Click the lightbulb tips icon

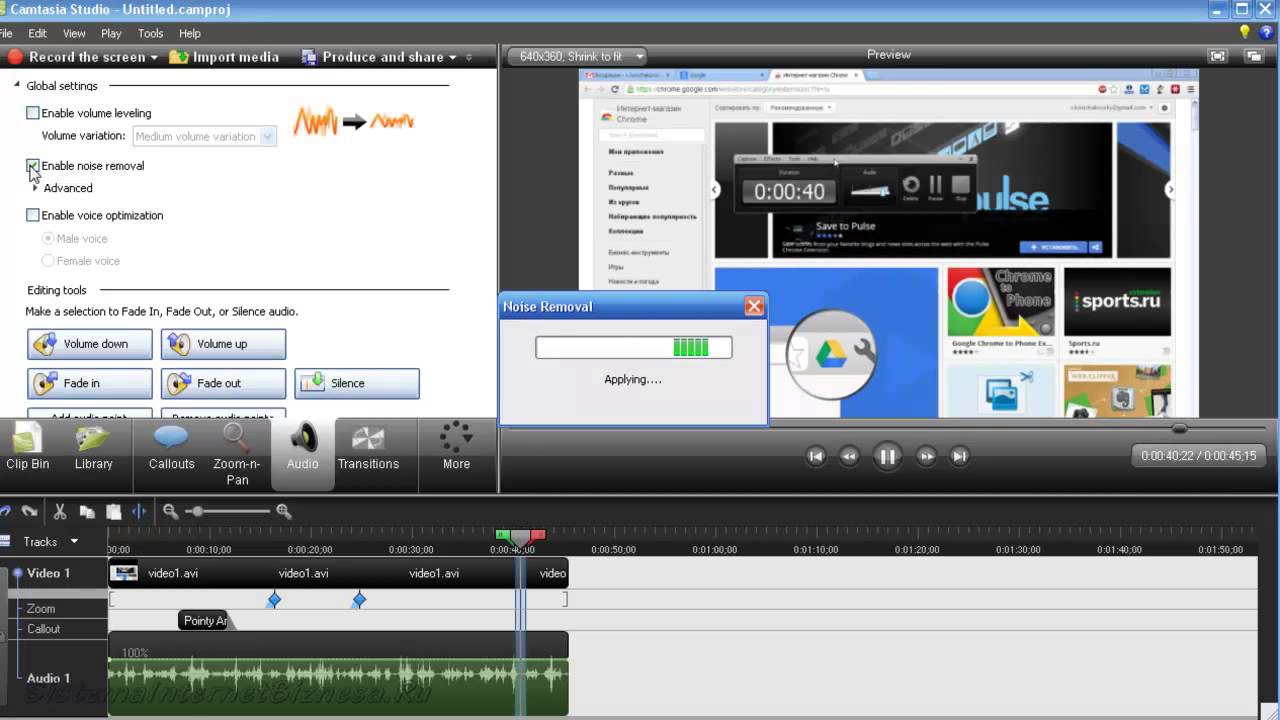(1244, 33)
